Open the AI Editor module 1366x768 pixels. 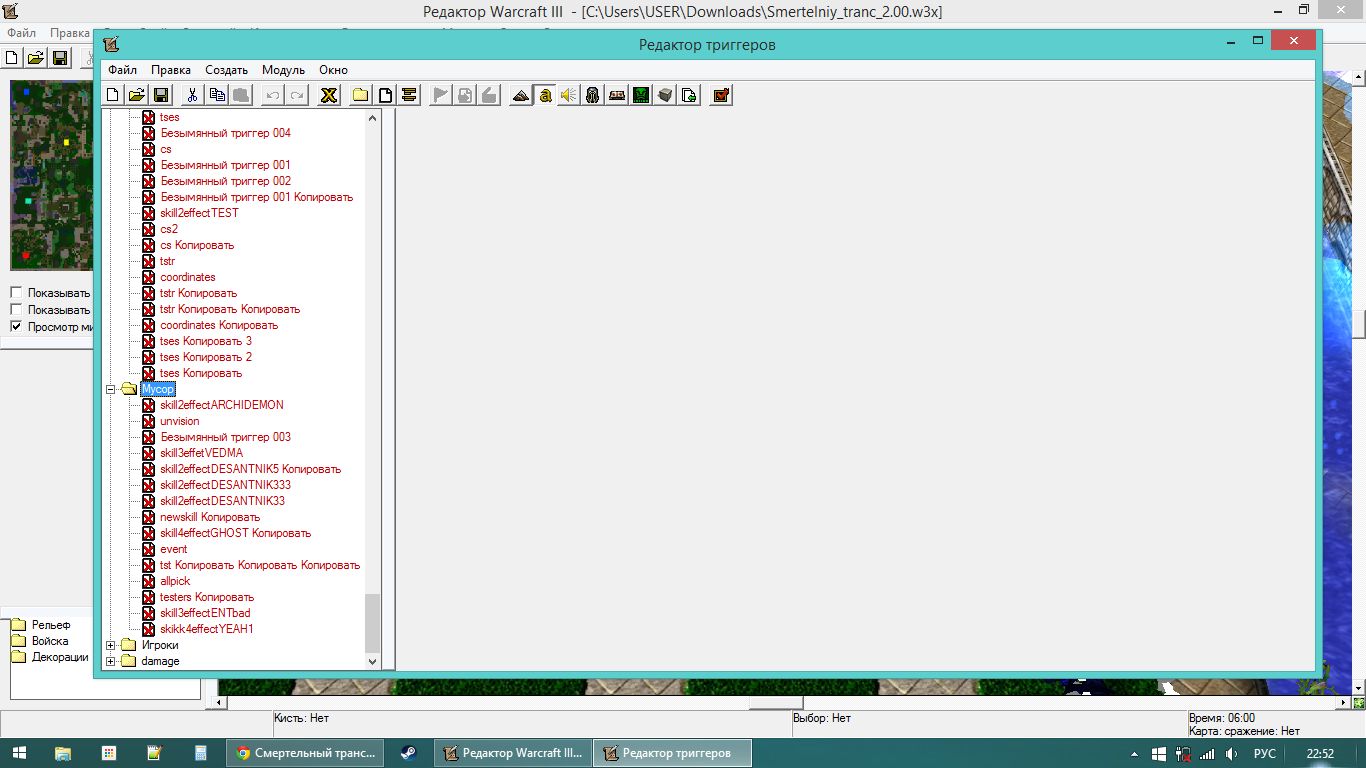(640, 95)
